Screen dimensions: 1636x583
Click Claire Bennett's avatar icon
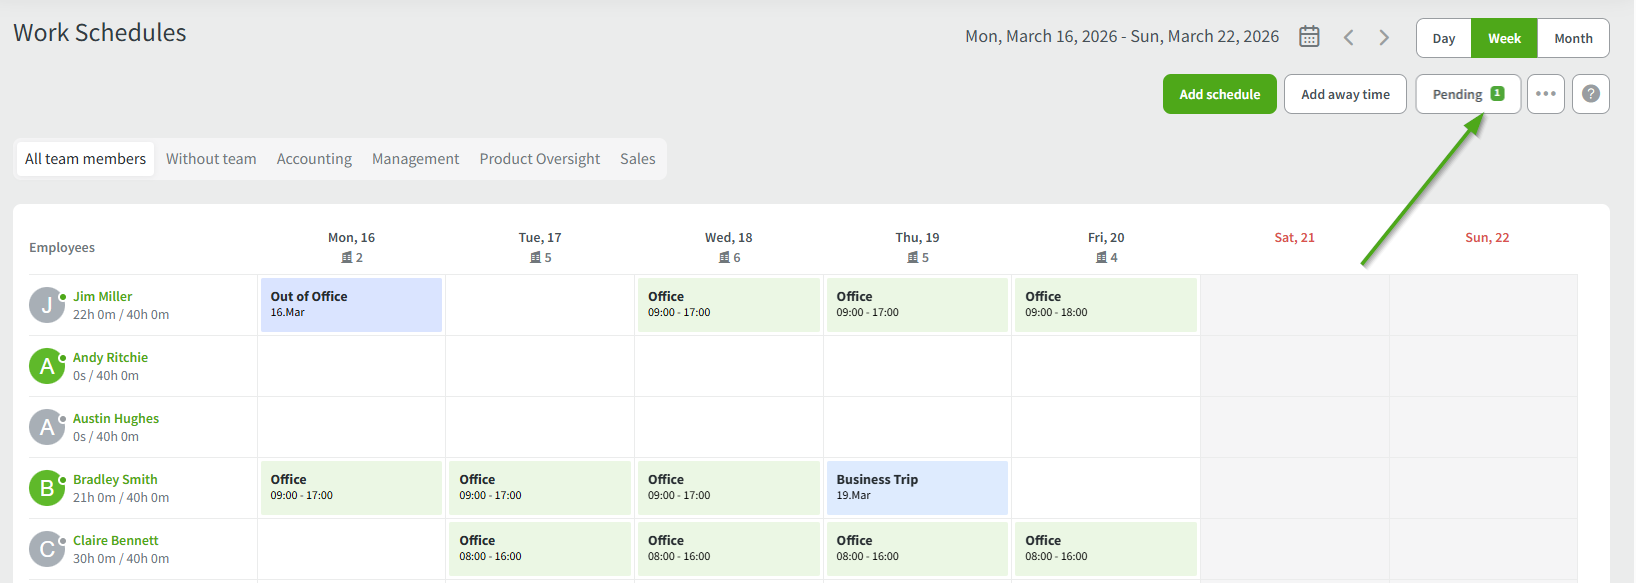[x=46, y=549]
